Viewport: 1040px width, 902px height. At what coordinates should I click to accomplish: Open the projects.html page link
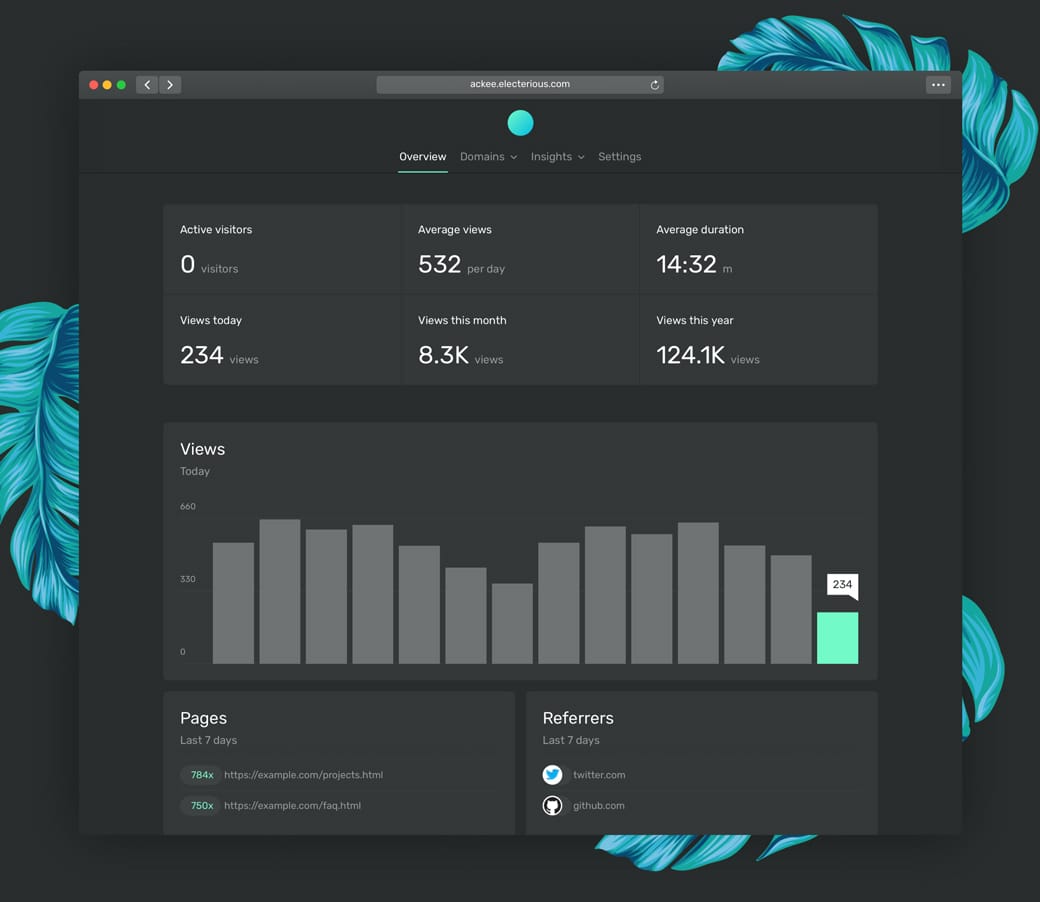303,775
